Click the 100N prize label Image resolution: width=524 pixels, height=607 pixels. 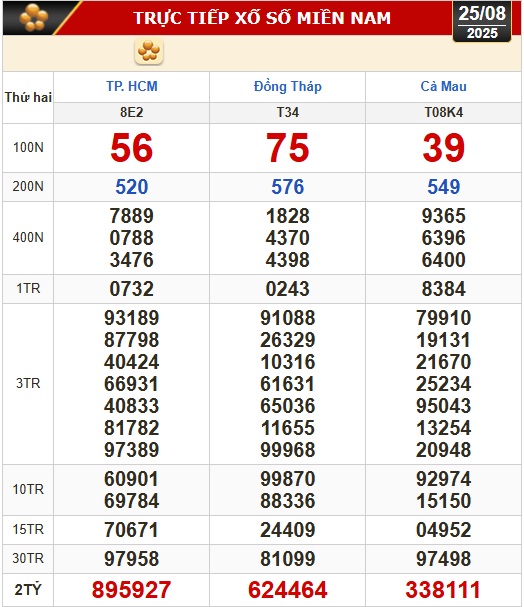[28, 147]
